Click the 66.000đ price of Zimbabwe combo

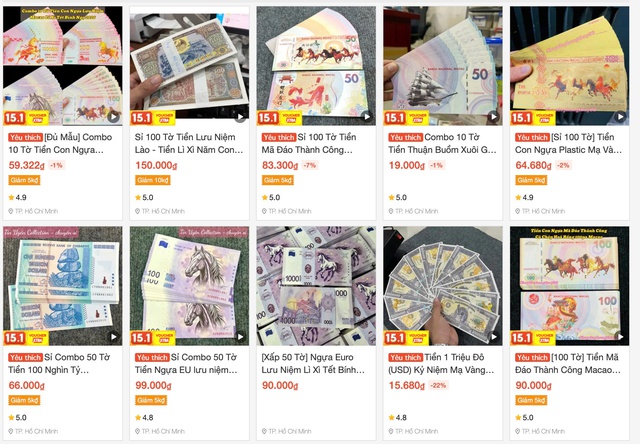[x=27, y=385]
